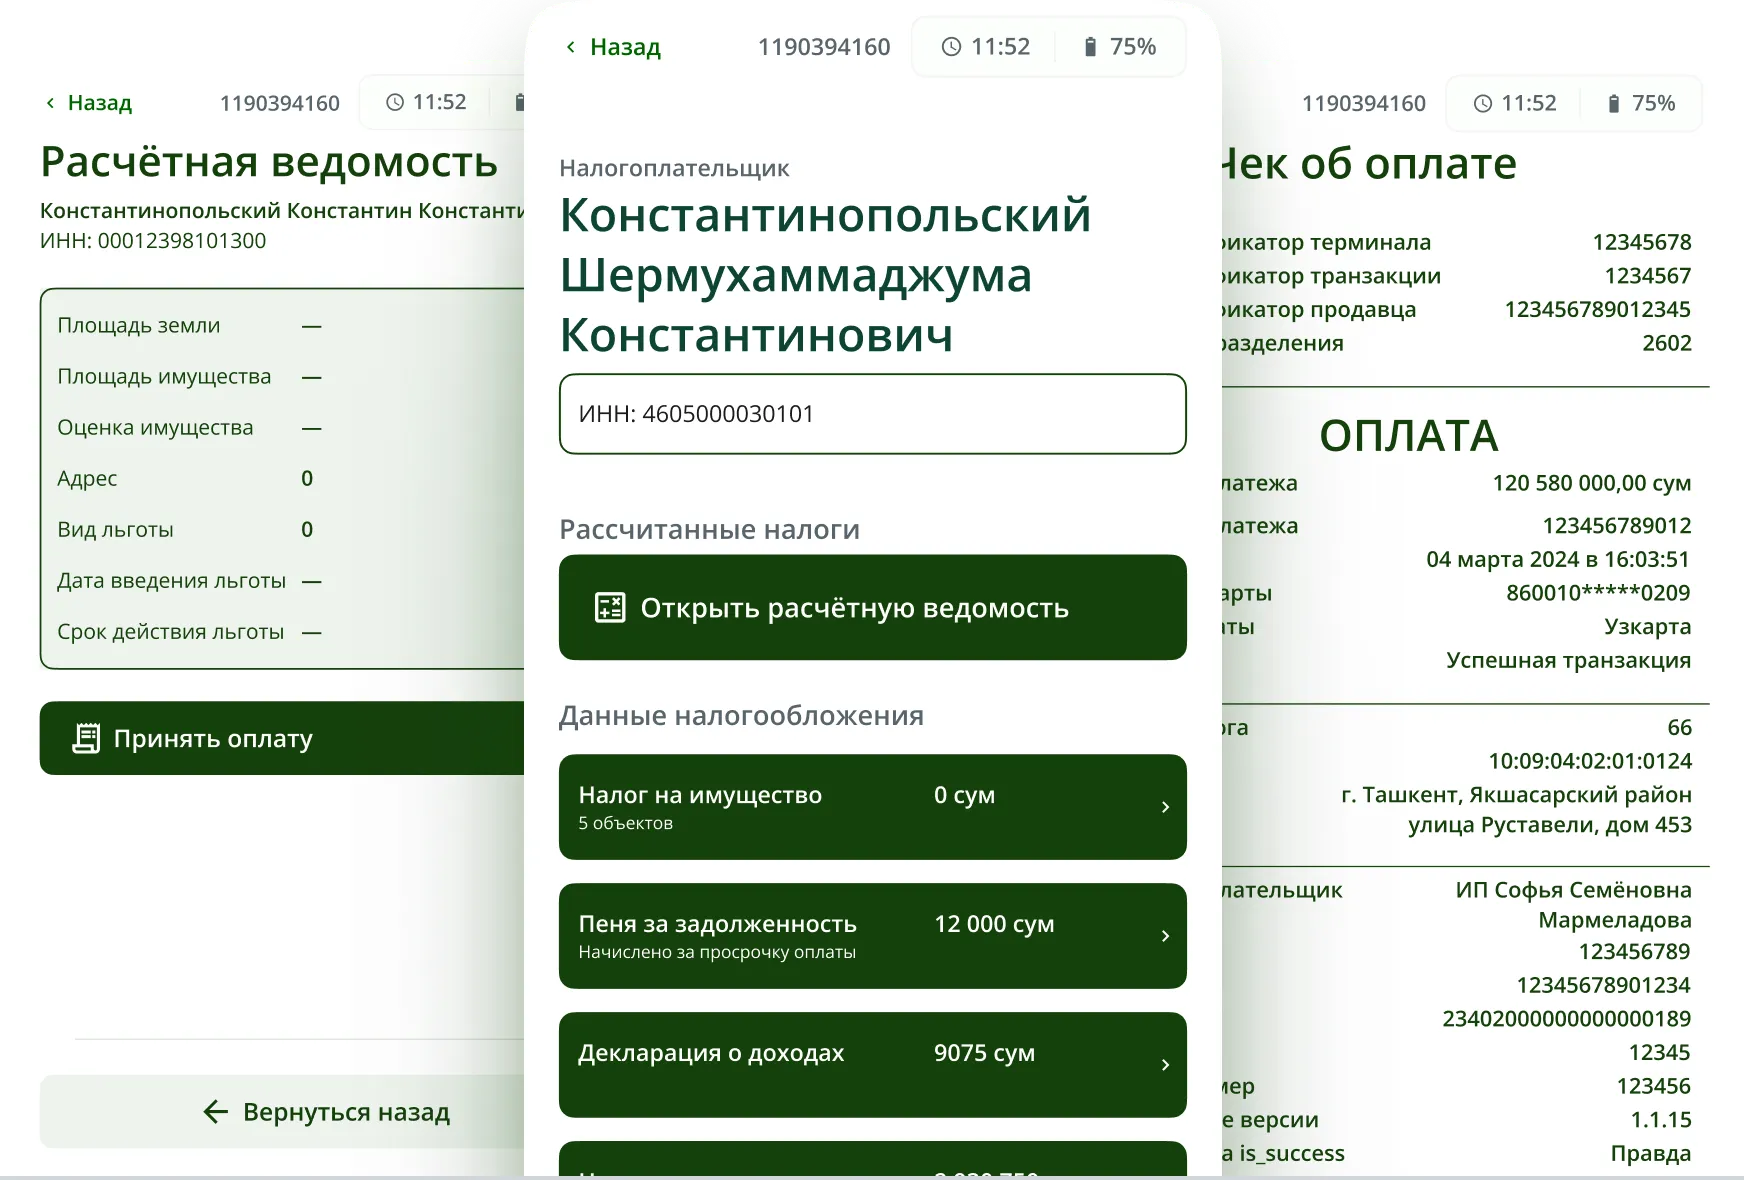Image resolution: width=1744 pixels, height=1180 pixels.
Task: Tap the back chevron icon on the center screen
Action: pyautogui.click(x=570, y=47)
